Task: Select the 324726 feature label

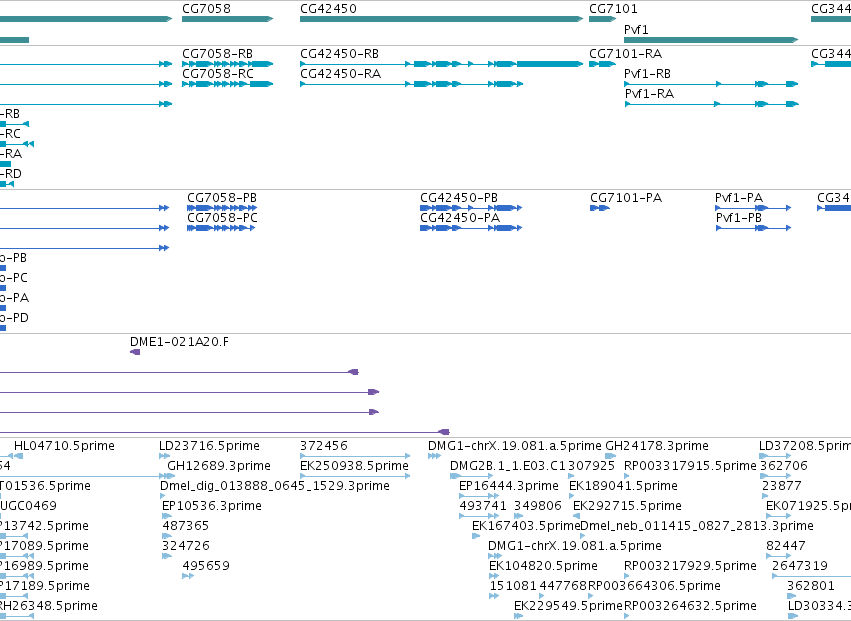Action: click(x=186, y=546)
